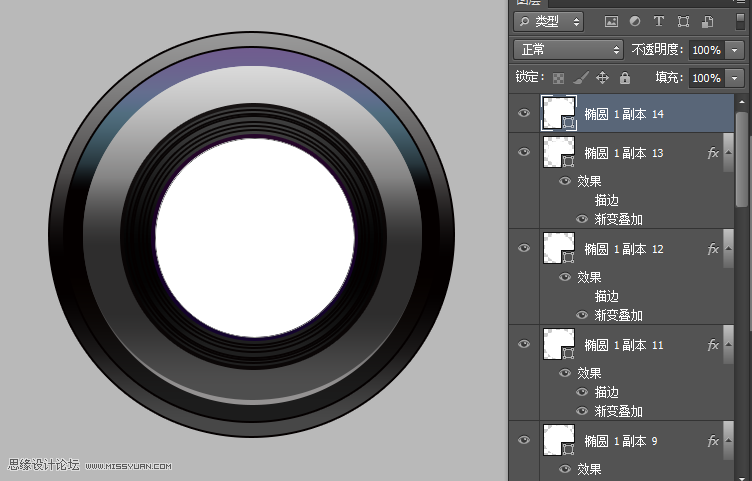Viewport: 752px width, 481px height.
Task: Filter layers by shape layer icon
Action: coord(683,22)
